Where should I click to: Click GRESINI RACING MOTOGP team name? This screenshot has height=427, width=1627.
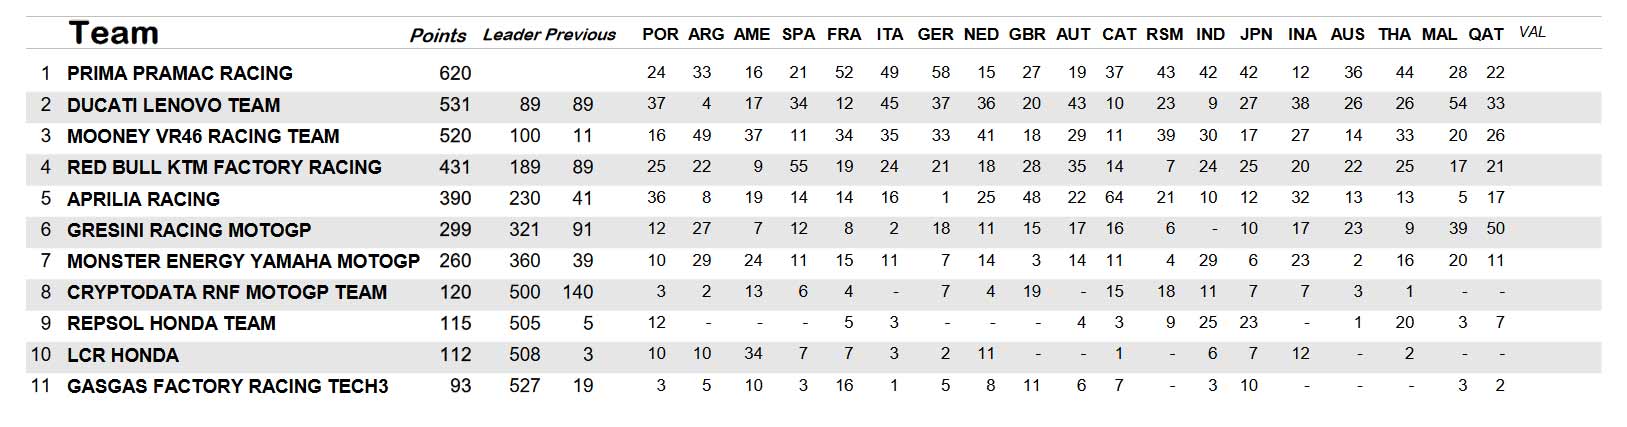(x=189, y=230)
